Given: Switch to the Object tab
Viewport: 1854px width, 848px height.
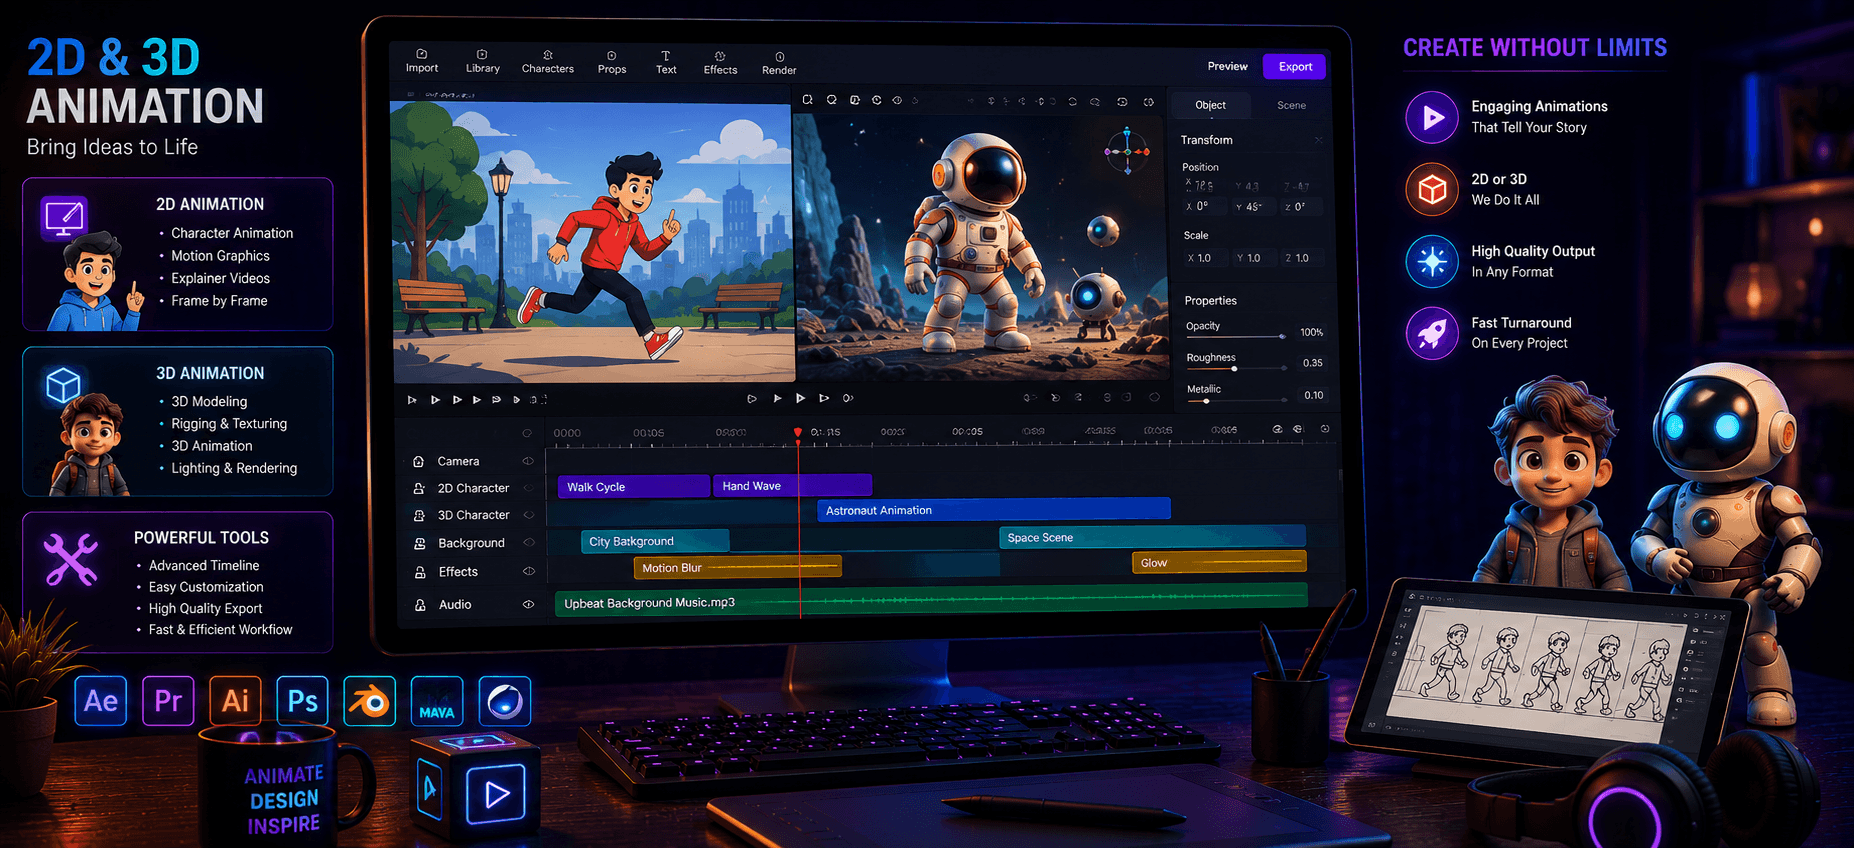Looking at the screenshot, I should [x=1210, y=105].
